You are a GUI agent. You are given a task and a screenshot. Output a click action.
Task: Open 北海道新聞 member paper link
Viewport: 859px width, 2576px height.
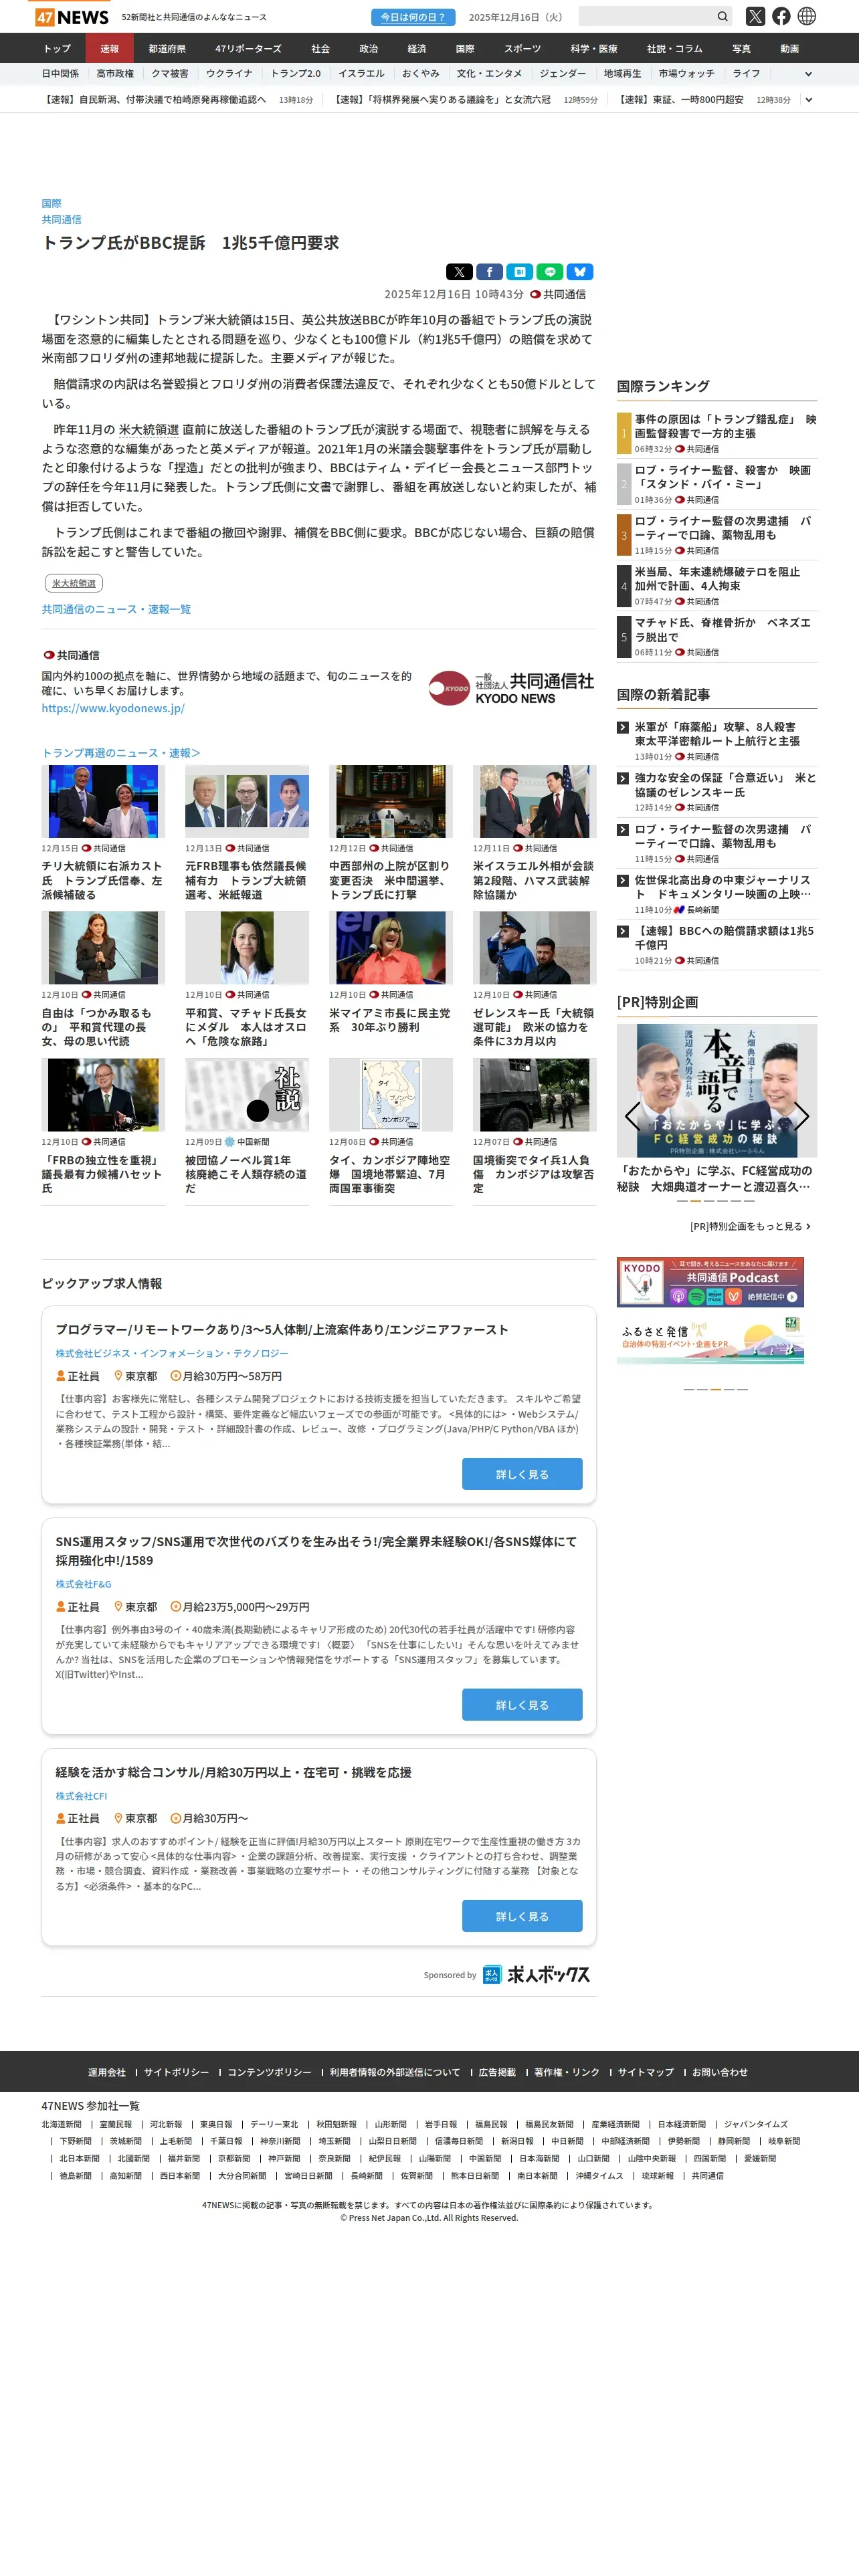click(x=61, y=2124)
